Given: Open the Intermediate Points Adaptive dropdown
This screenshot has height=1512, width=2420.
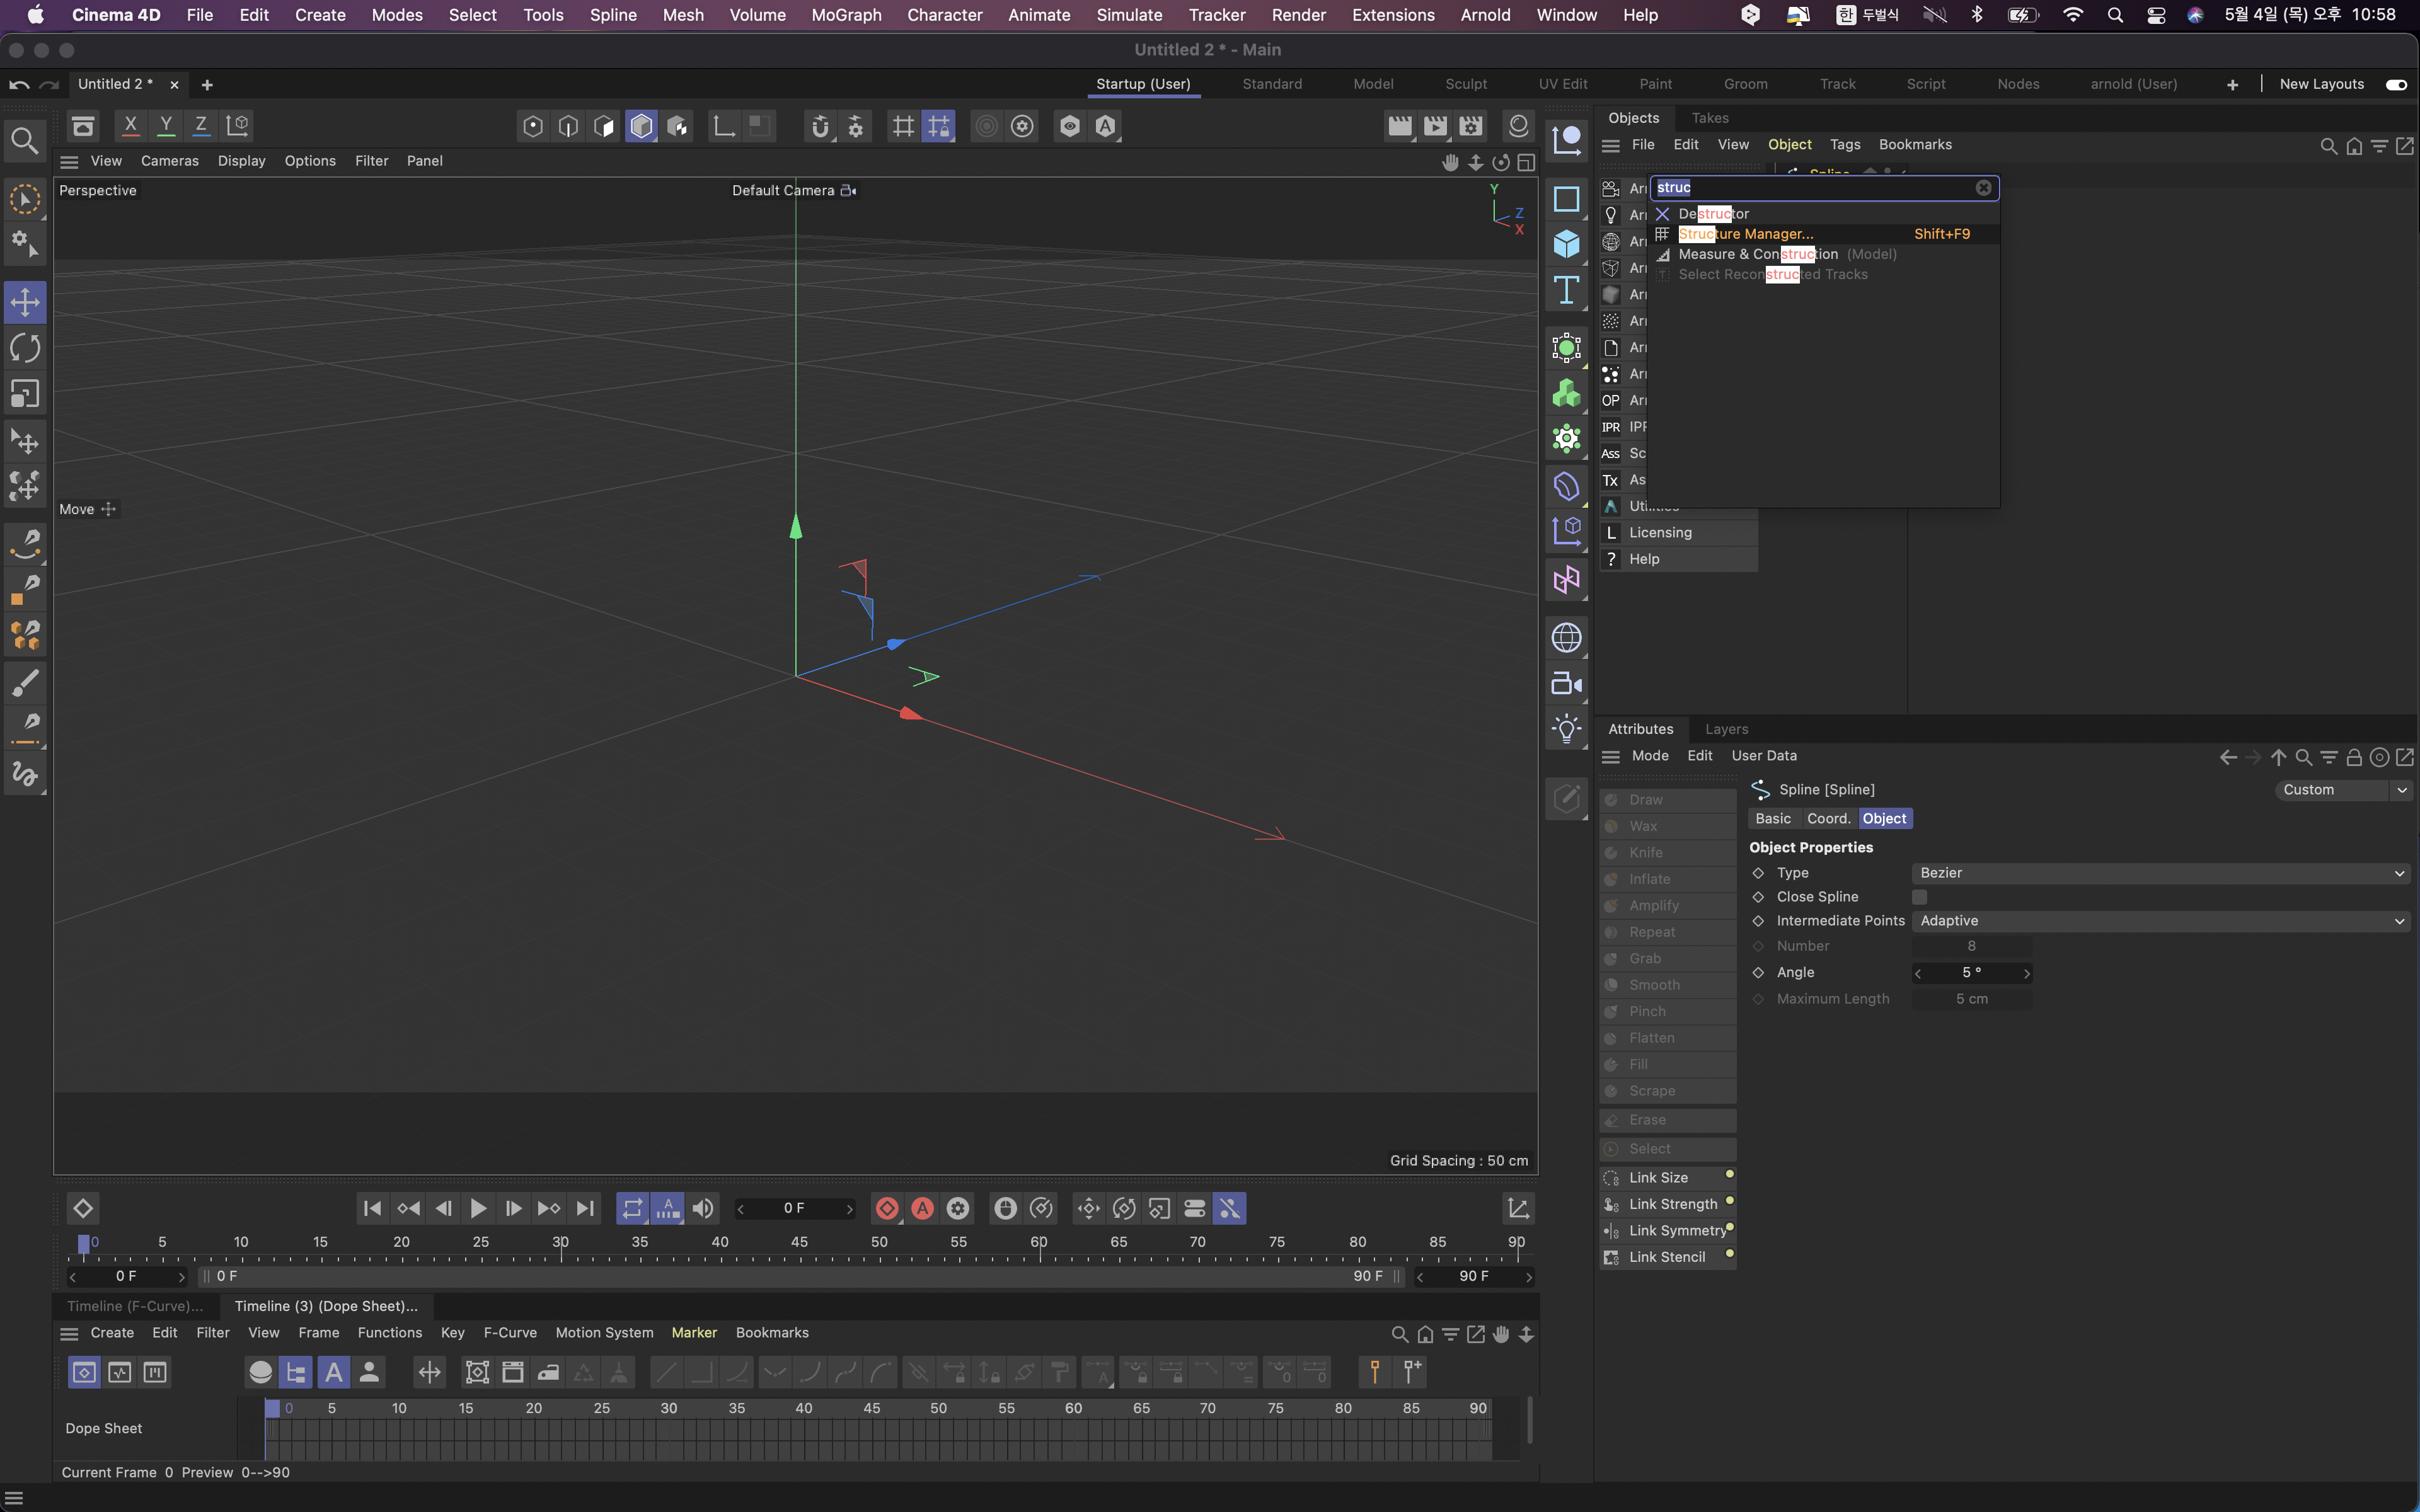Looking at the screenshot, I should point(2160,921).
